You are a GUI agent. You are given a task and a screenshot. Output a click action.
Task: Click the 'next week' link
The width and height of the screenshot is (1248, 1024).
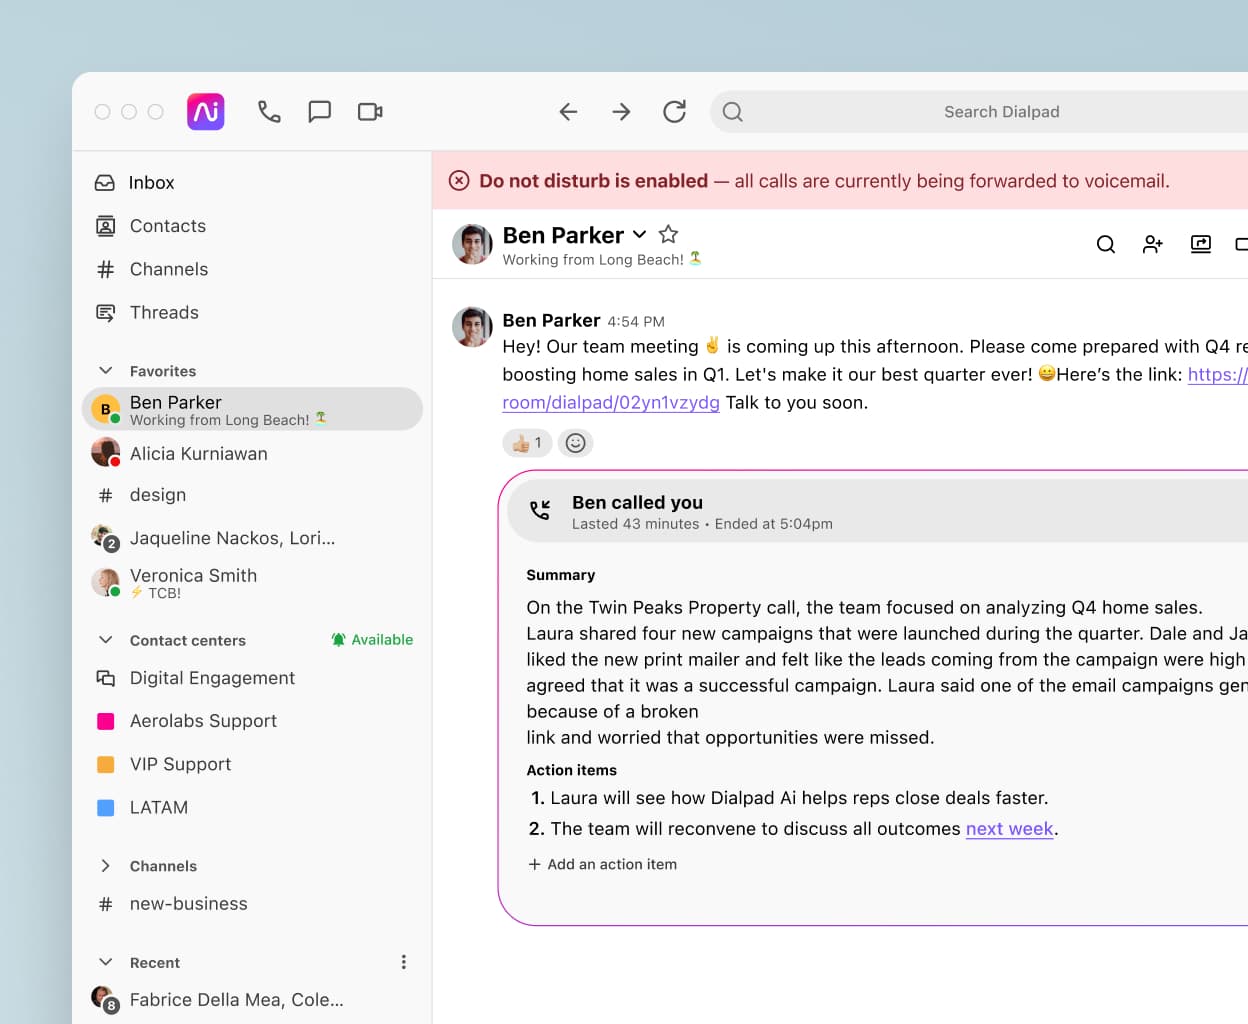[1009, 829]
